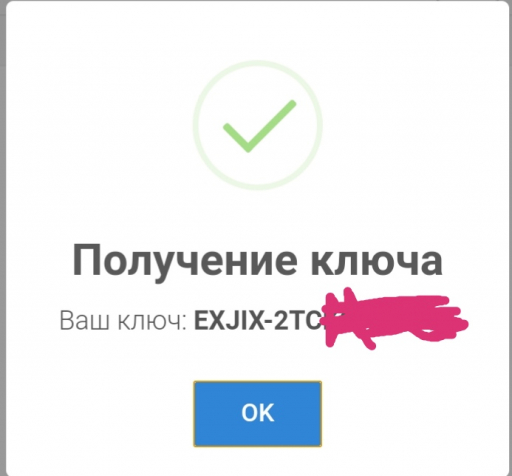
Task: Click the golden focus border of the OK button
Action: (194, 414)
